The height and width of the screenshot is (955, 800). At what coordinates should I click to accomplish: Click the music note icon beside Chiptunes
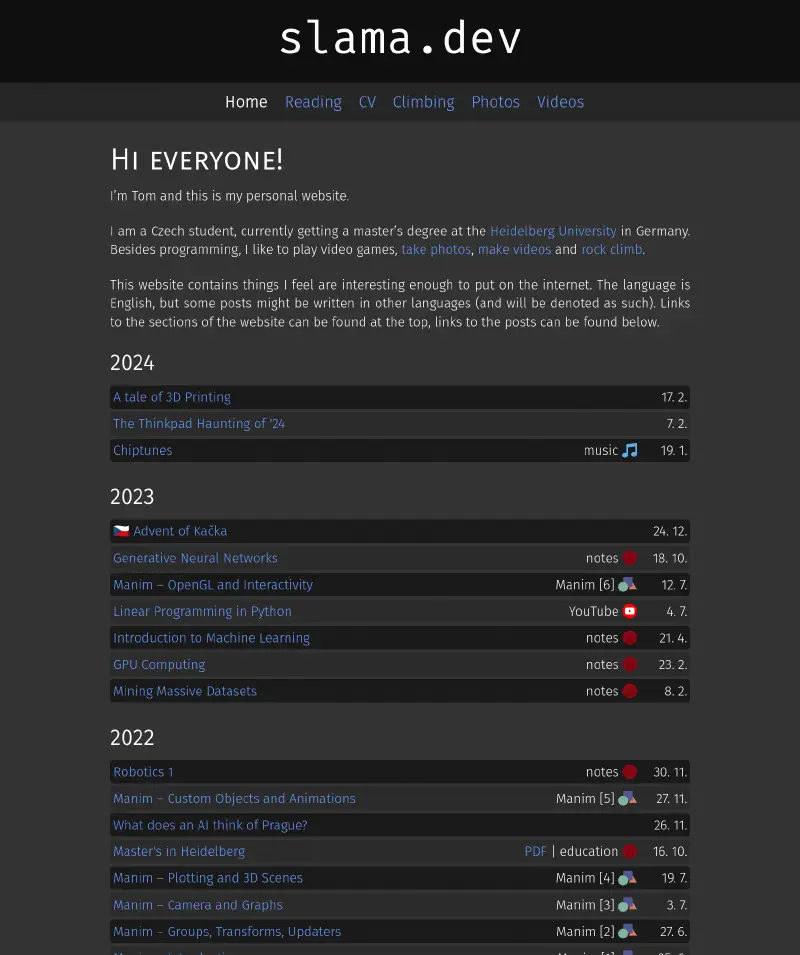coord(629,450)
